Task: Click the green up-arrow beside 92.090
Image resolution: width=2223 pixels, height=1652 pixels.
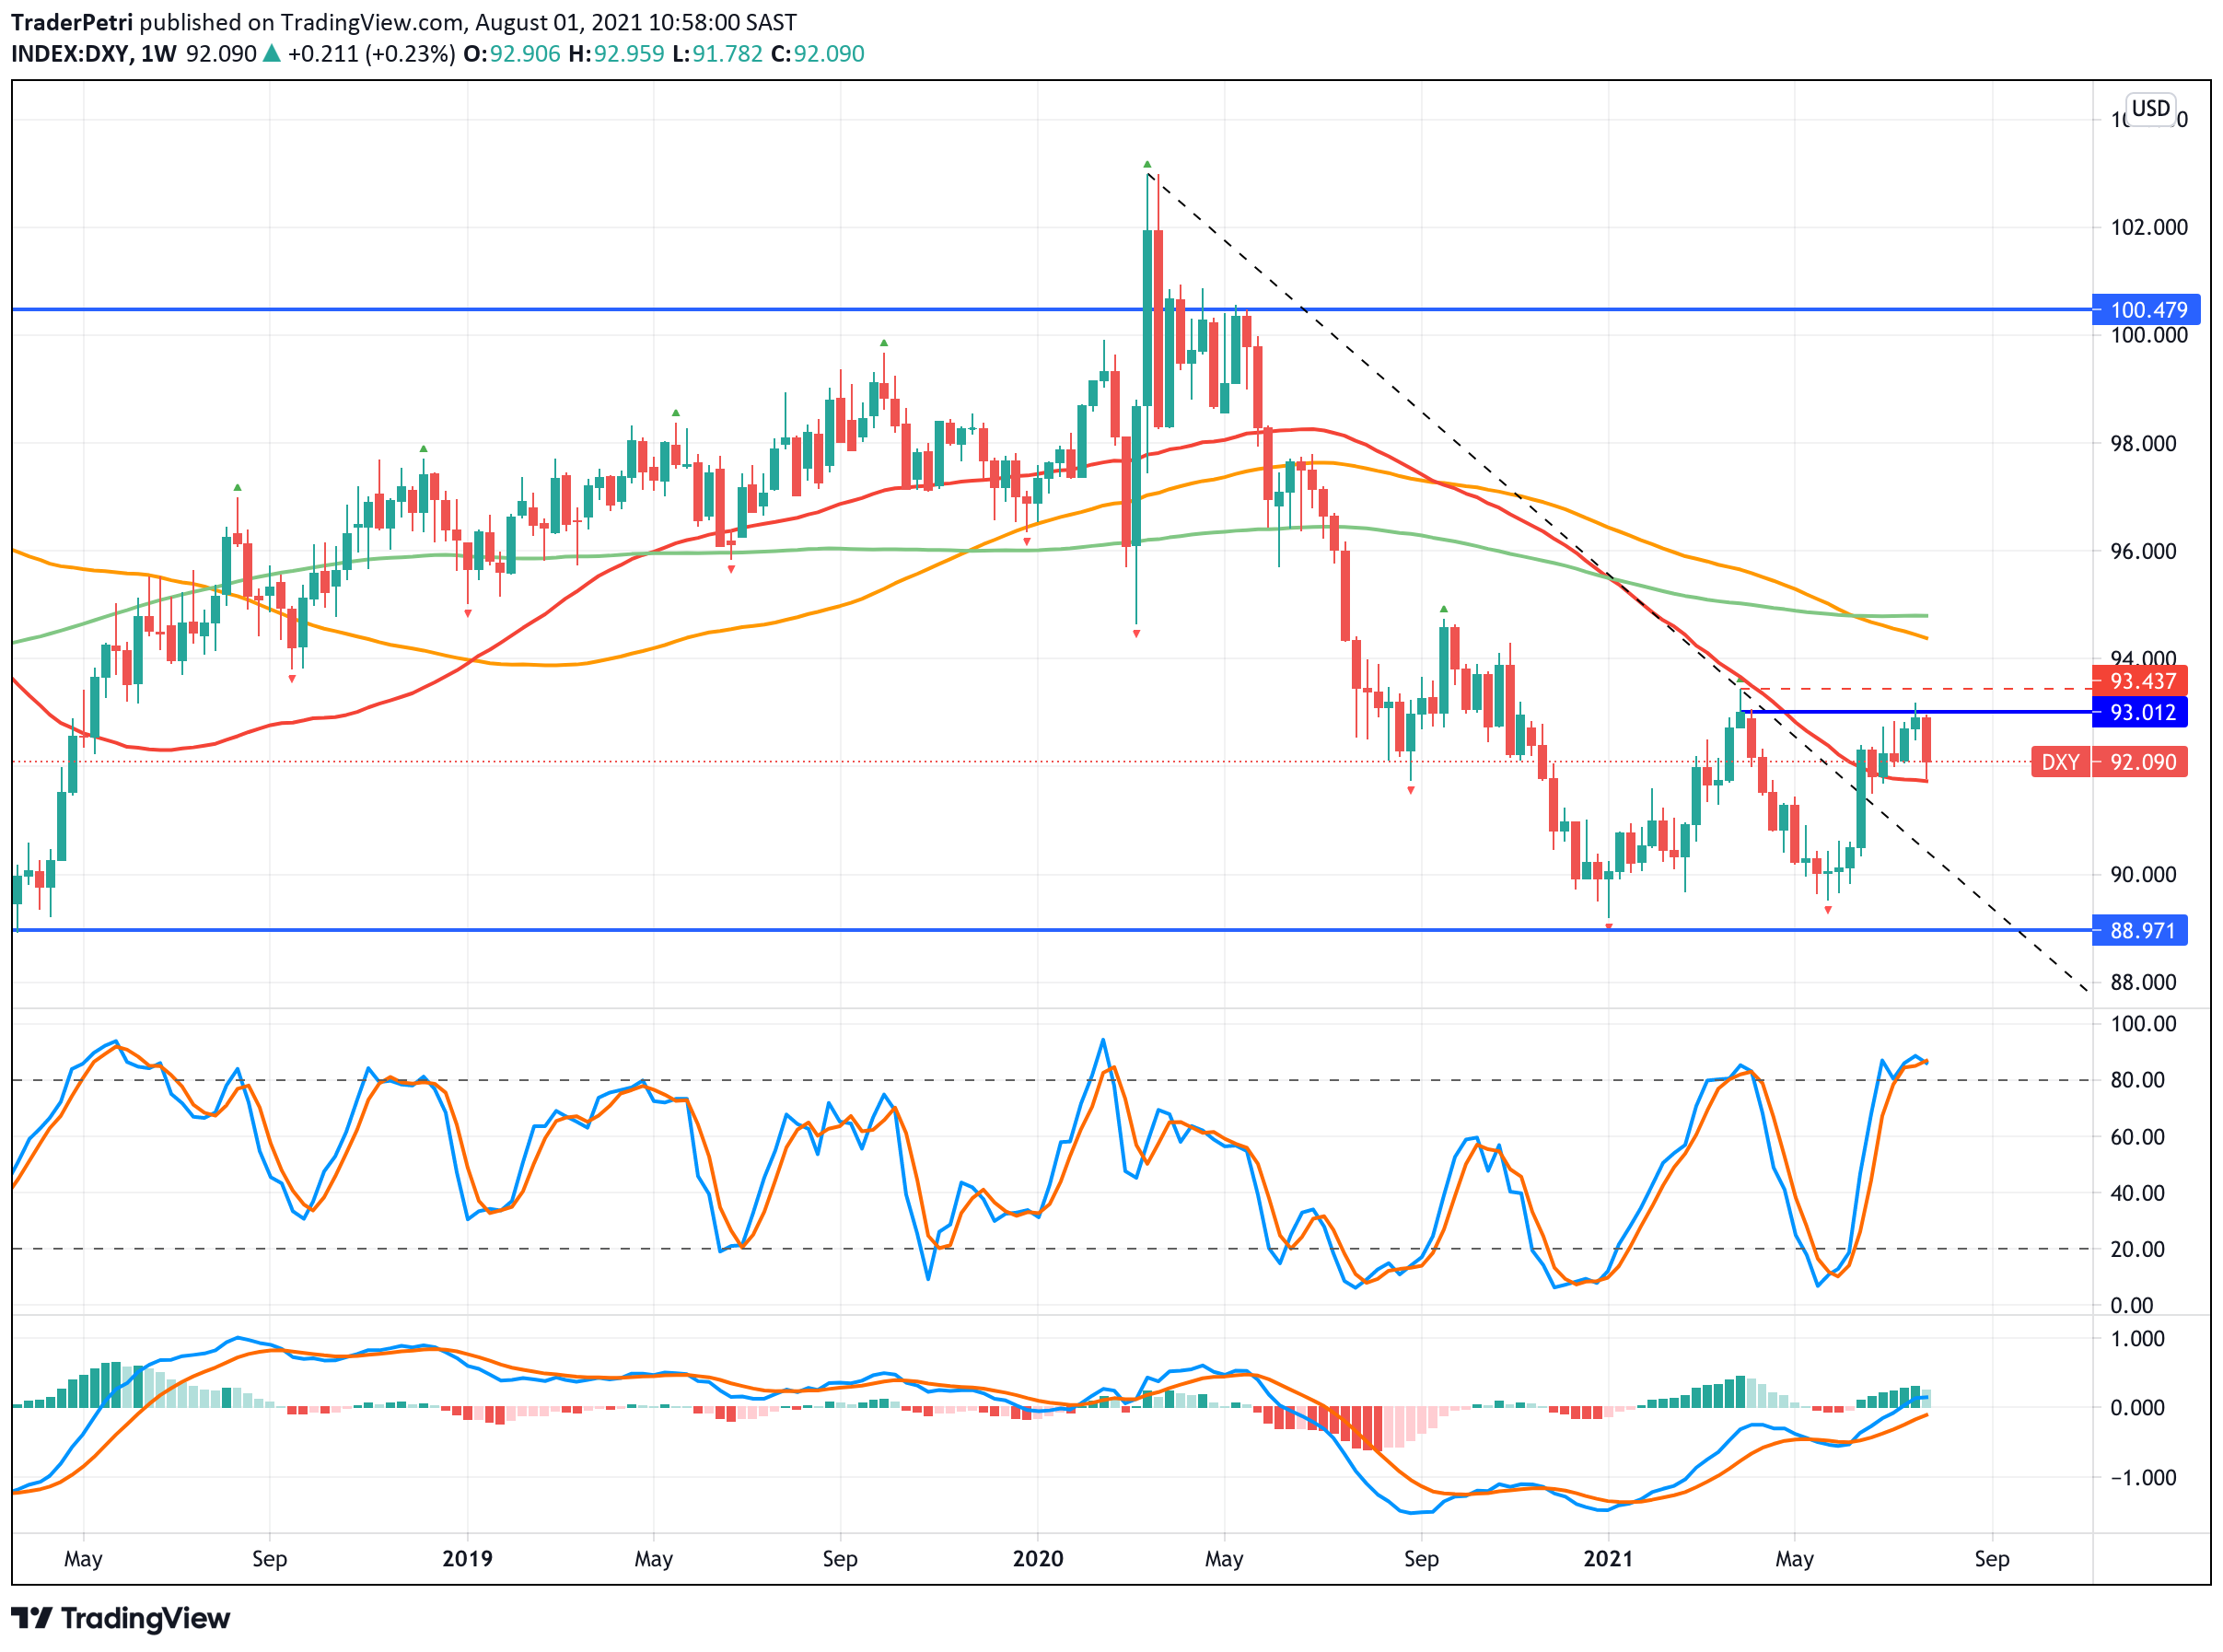Action: (271, 53)
